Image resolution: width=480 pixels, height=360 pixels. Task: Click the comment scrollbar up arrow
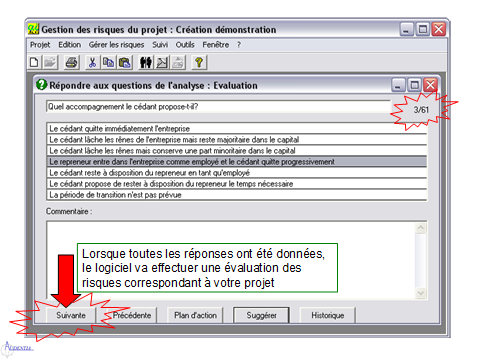coord(421,228)
